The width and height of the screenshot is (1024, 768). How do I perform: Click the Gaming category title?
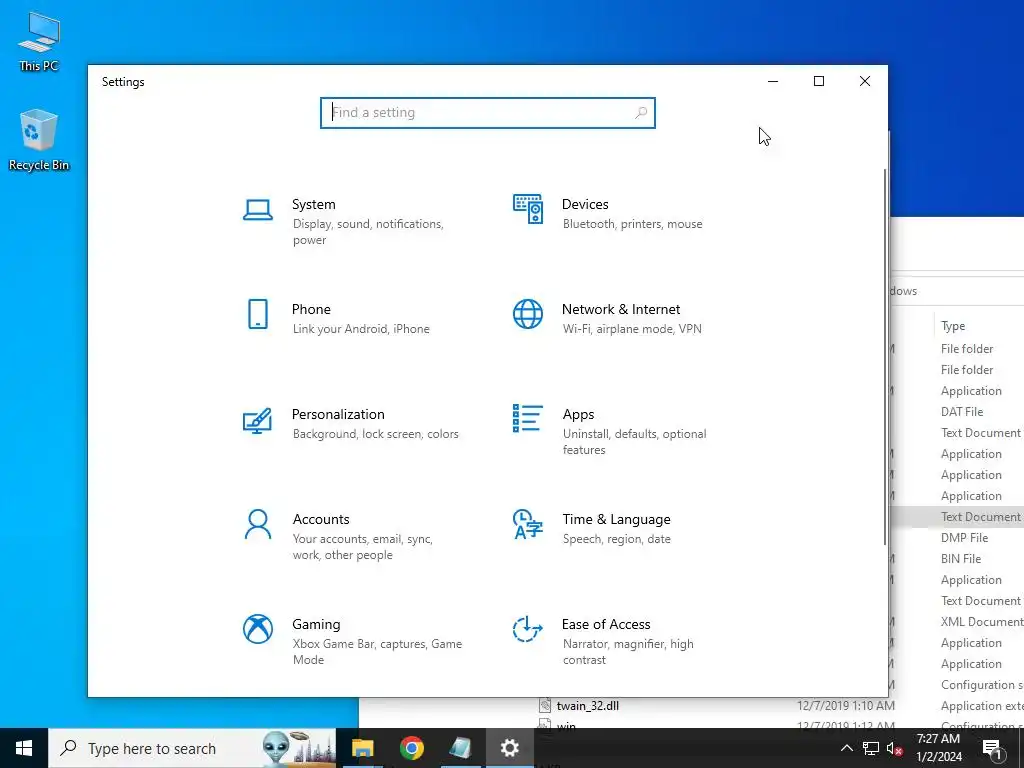(x=316, y=624)
